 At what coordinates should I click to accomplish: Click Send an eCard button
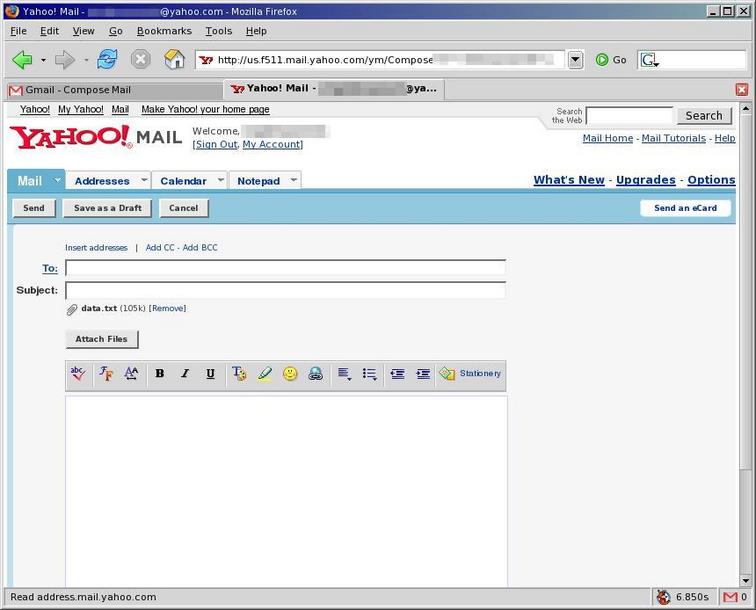685,208
